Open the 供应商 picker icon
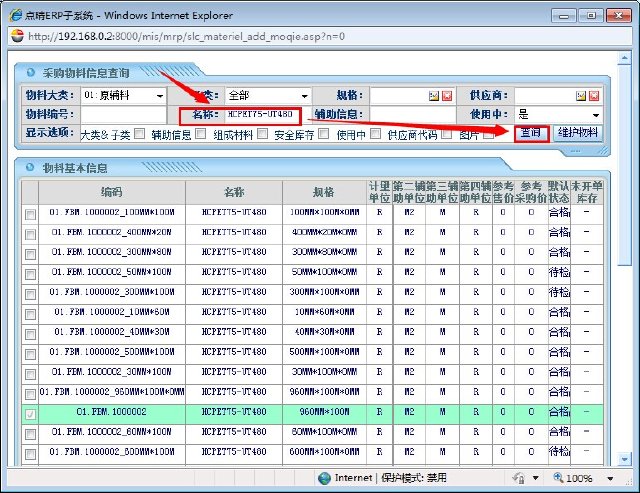The image size is (640, 493). [579, 95]
